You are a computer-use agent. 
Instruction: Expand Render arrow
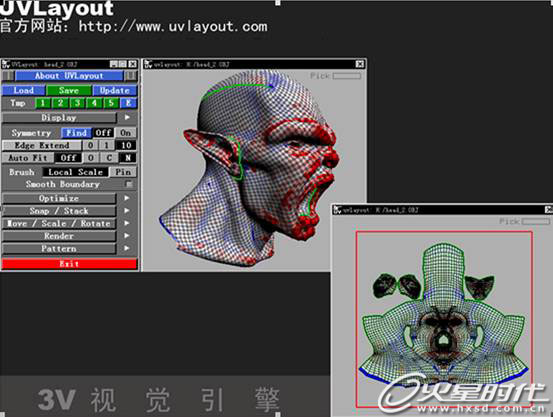127,236
